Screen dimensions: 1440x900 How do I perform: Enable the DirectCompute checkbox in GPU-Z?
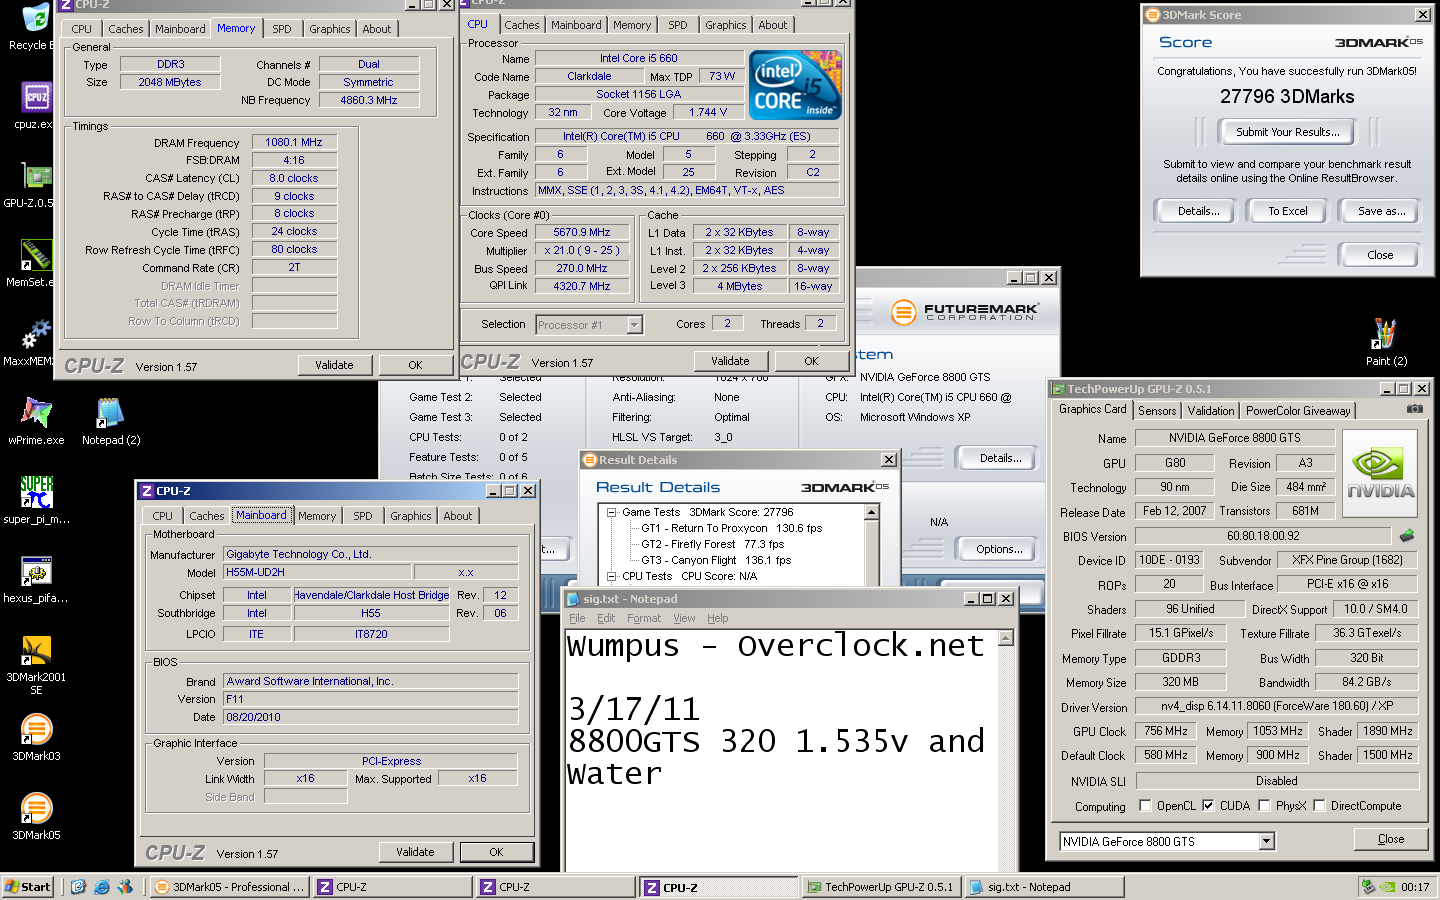1319,805
